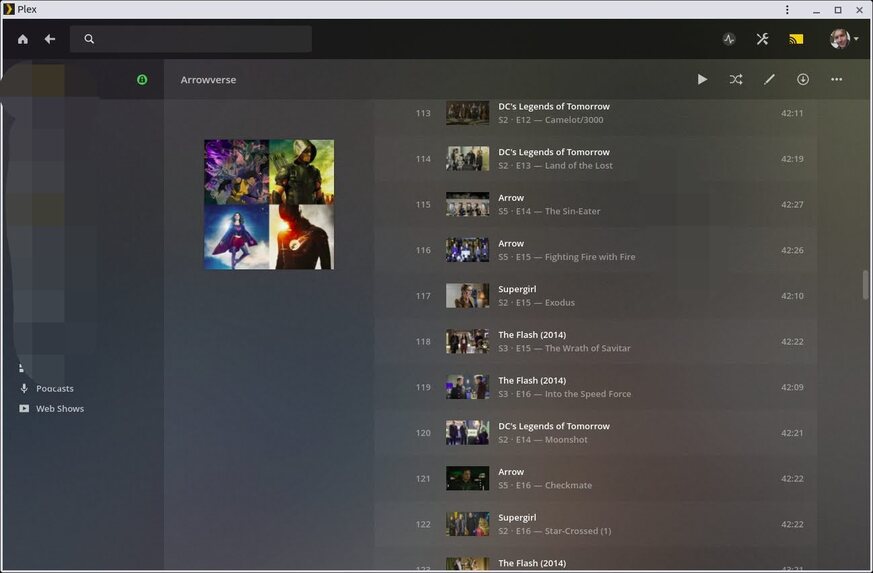Click DC's Legends of Tomorrow at row 113
The image size is (873, 573).
(554, 106)
